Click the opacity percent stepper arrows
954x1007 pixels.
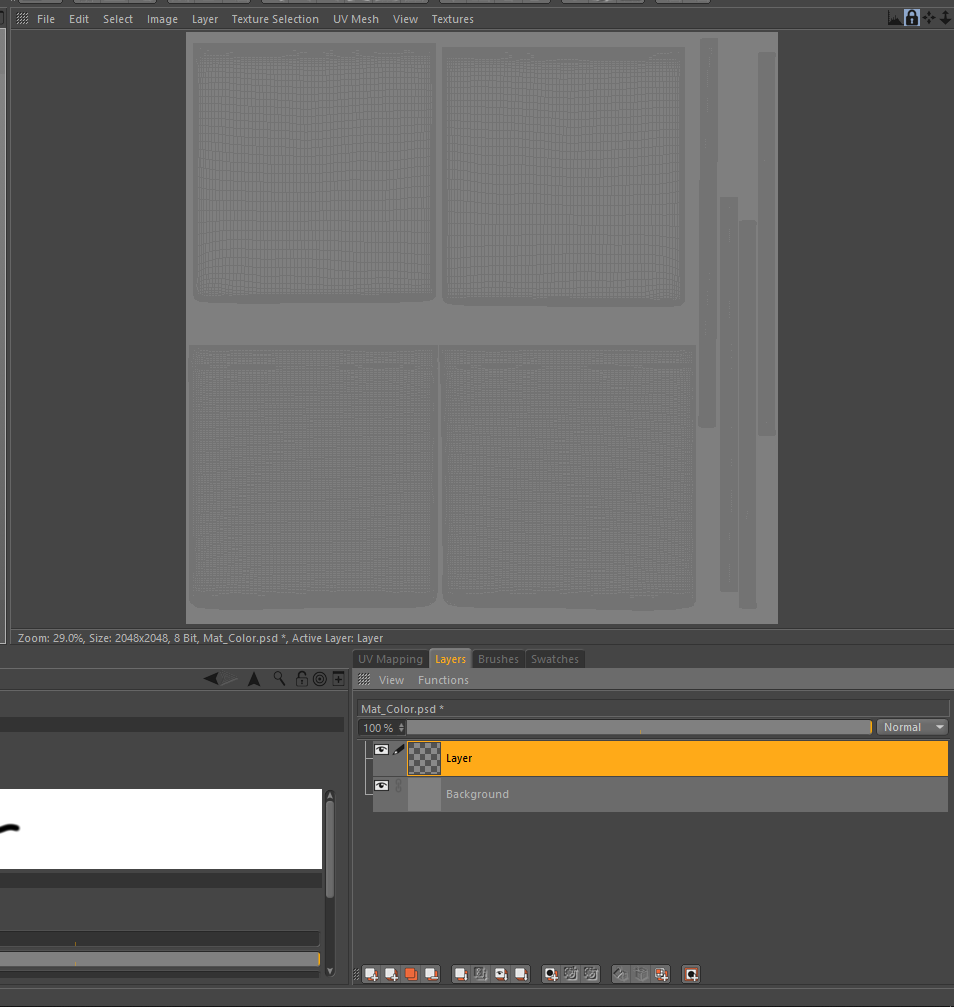[401, 728]
